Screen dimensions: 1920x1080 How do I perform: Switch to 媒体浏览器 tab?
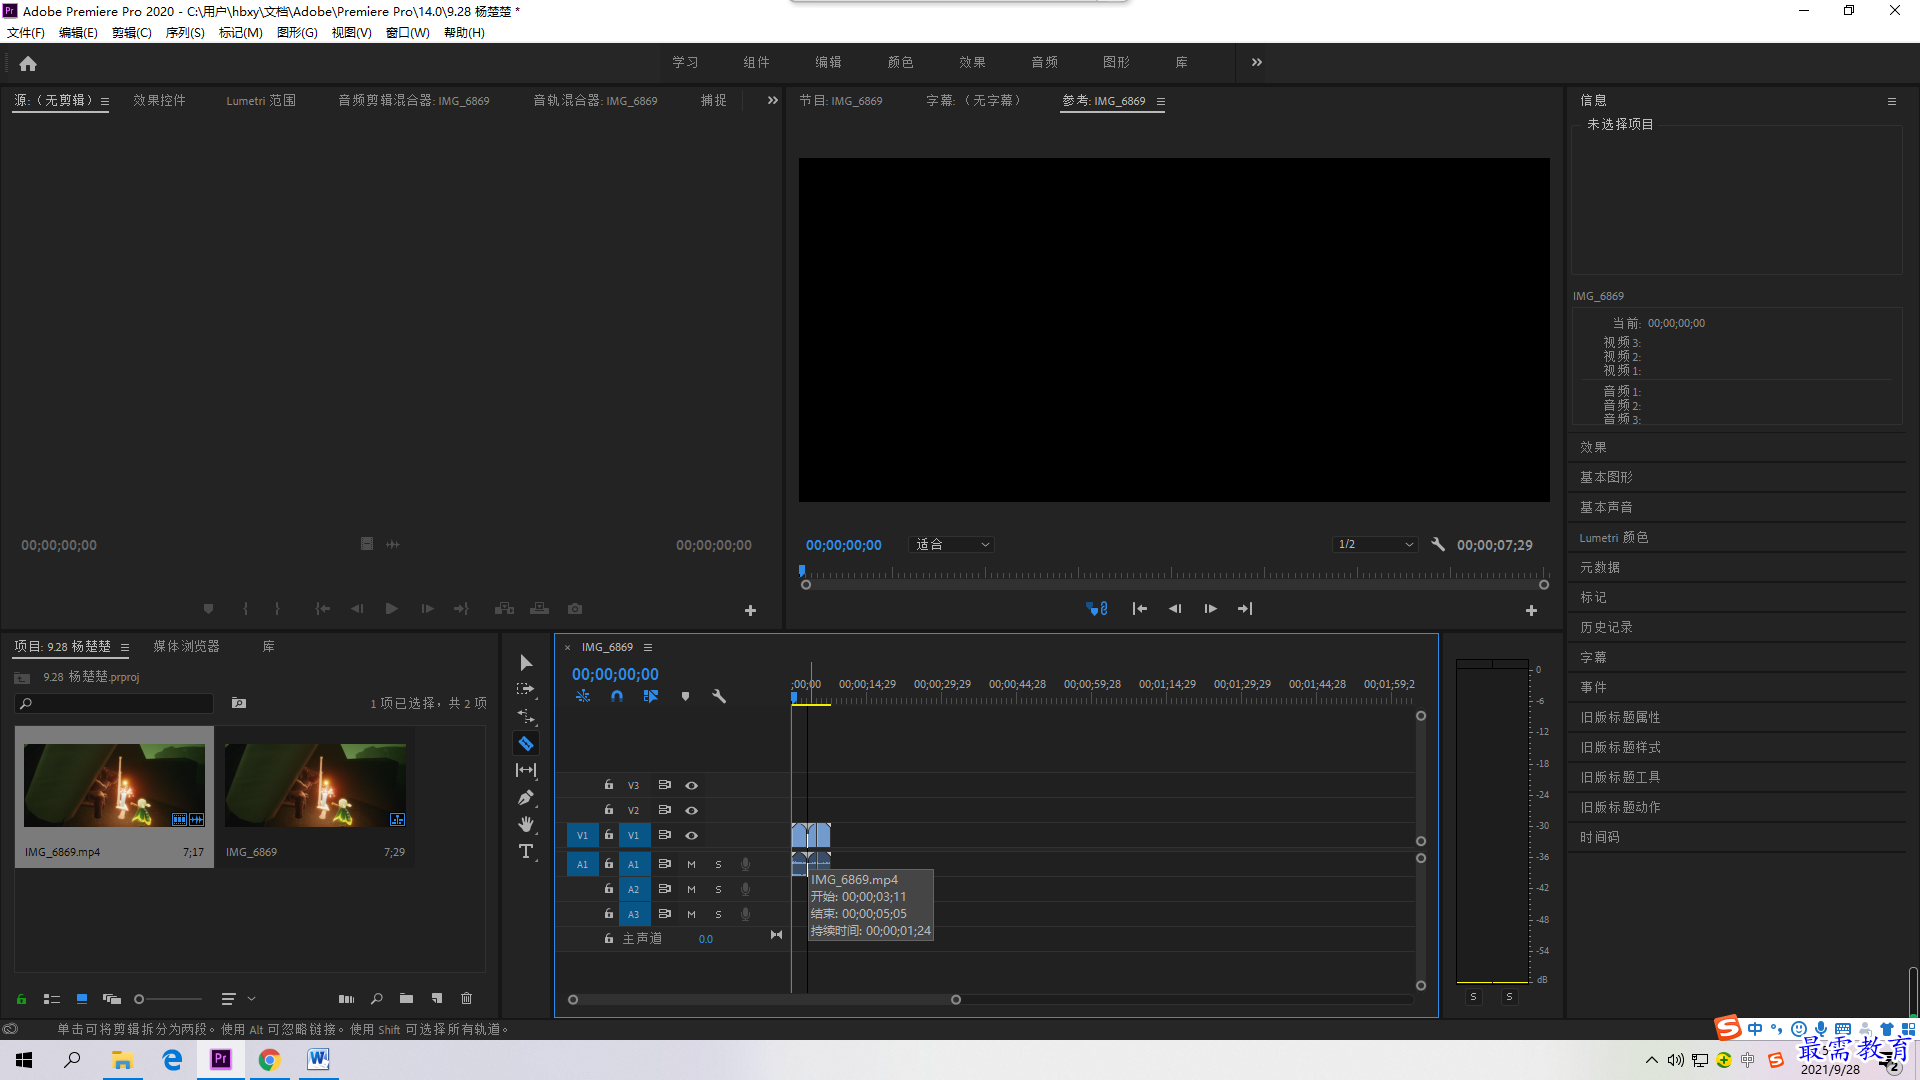click(186, 646)
